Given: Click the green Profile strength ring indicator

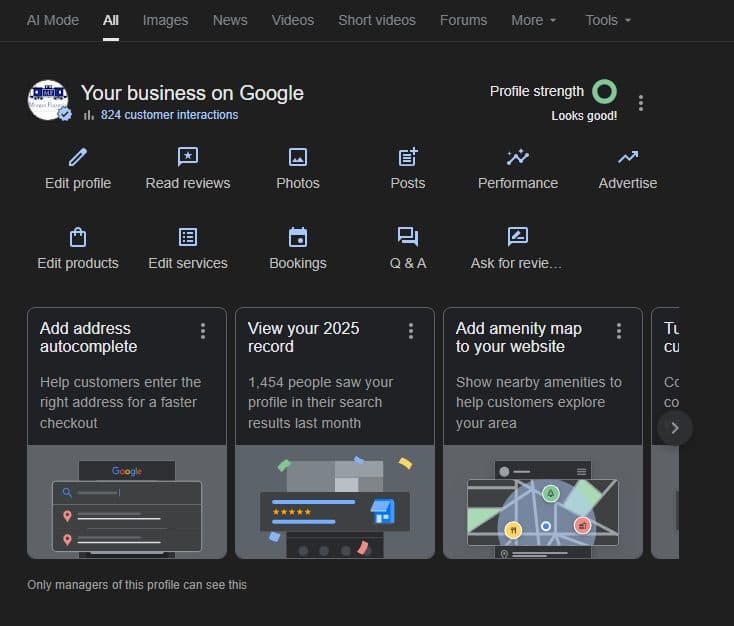Looking at the screenshot, I should click(604, 92).
